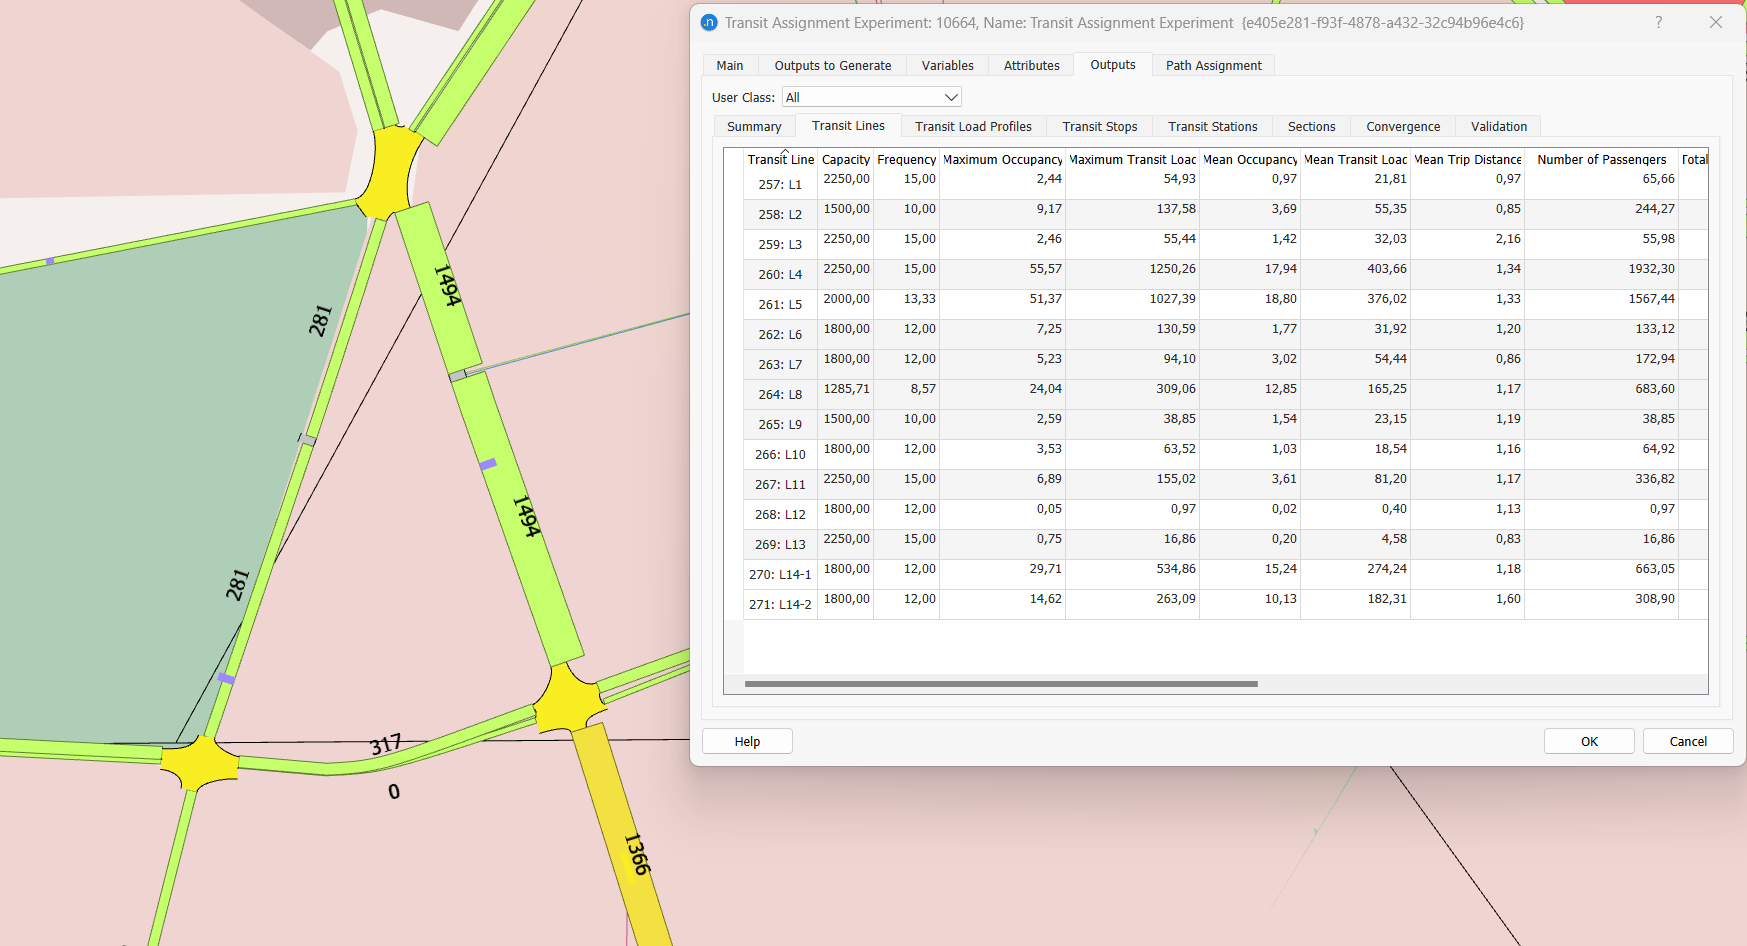Sort by Transit Line column header

pos(780,159)
